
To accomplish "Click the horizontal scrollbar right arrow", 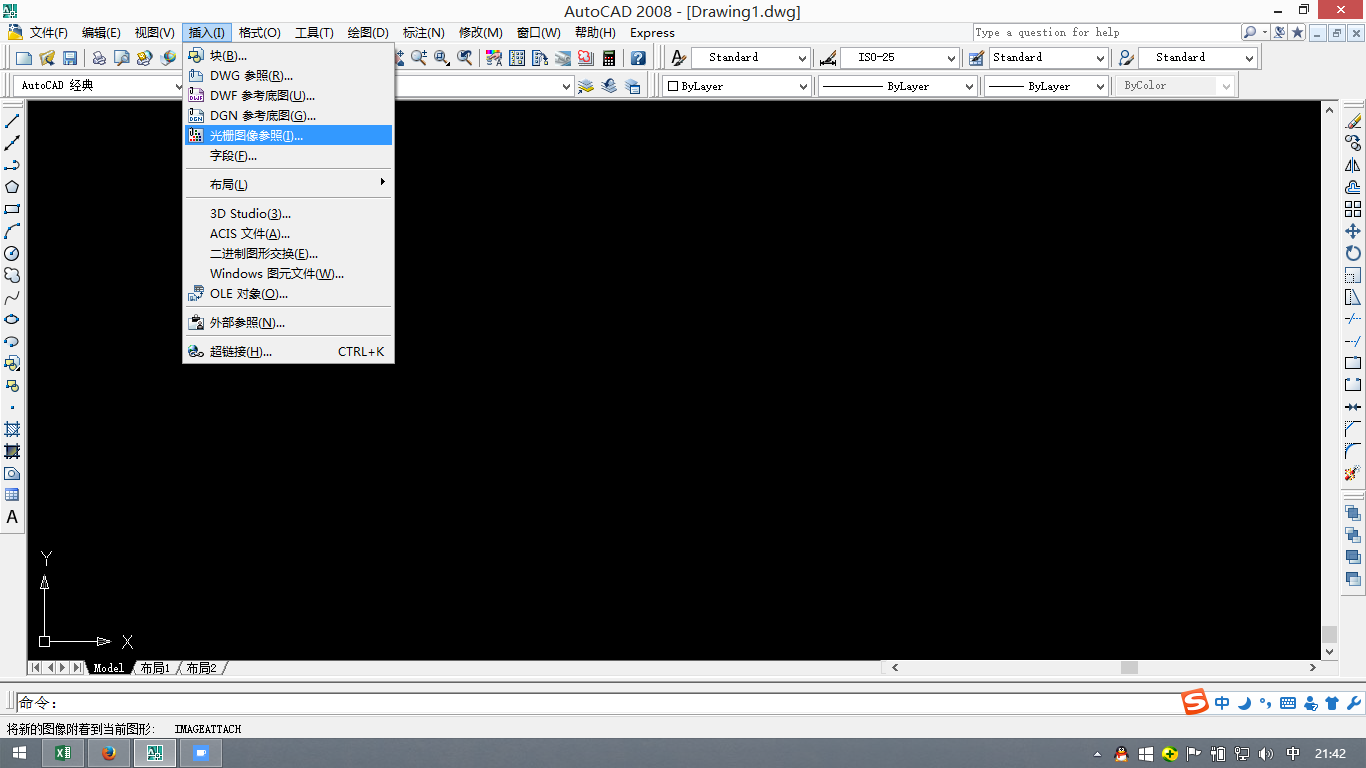I will point(1313,668).
